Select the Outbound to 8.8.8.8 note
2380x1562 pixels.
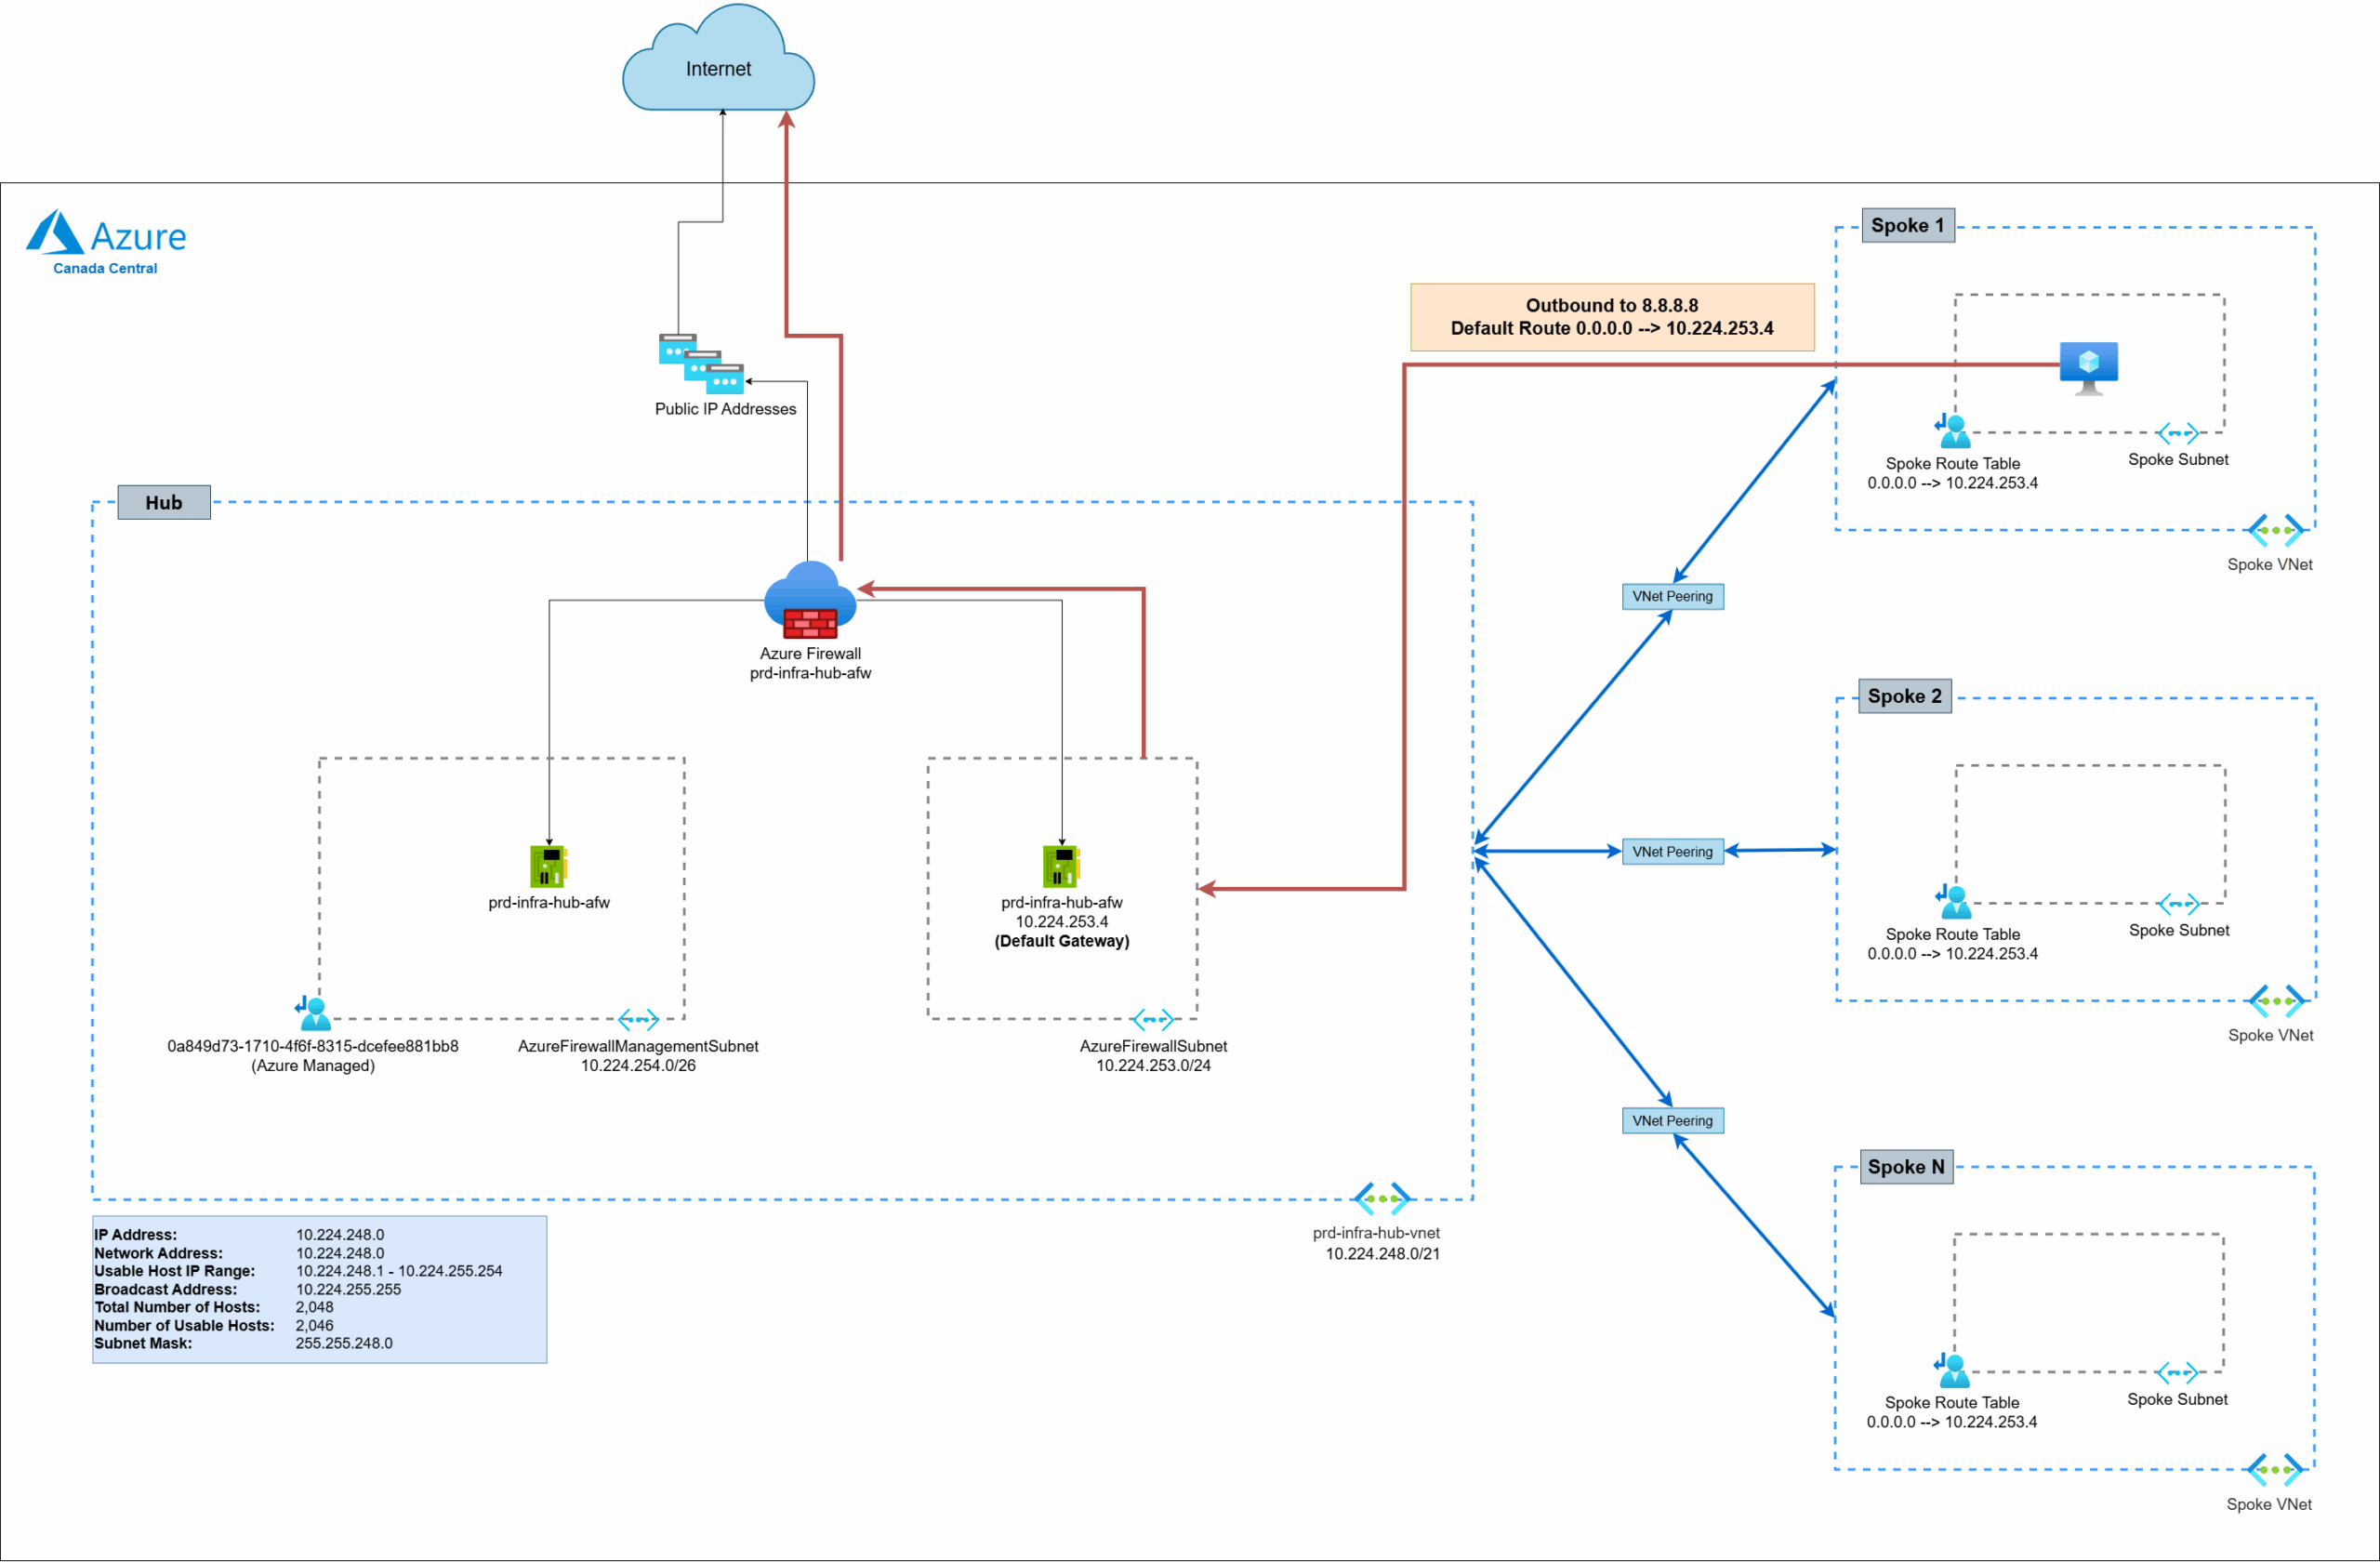pos(1611,317)
